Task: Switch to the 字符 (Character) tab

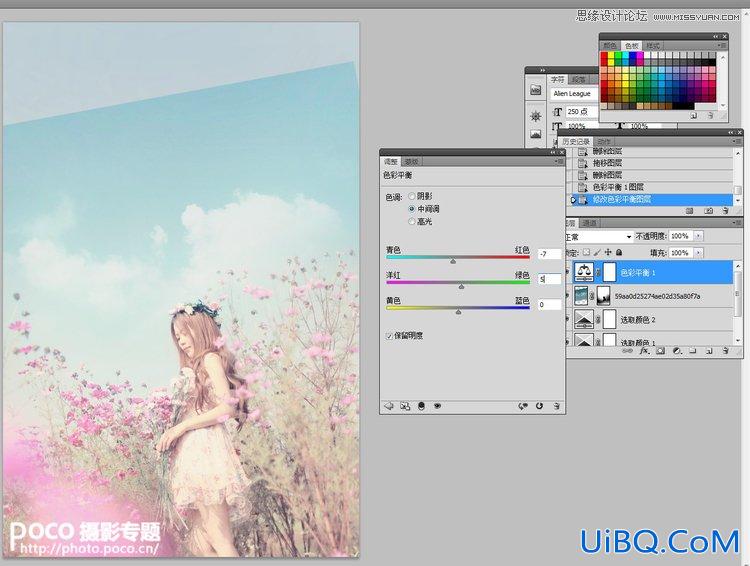Action: pyautogui.click(x=557, y=79)
